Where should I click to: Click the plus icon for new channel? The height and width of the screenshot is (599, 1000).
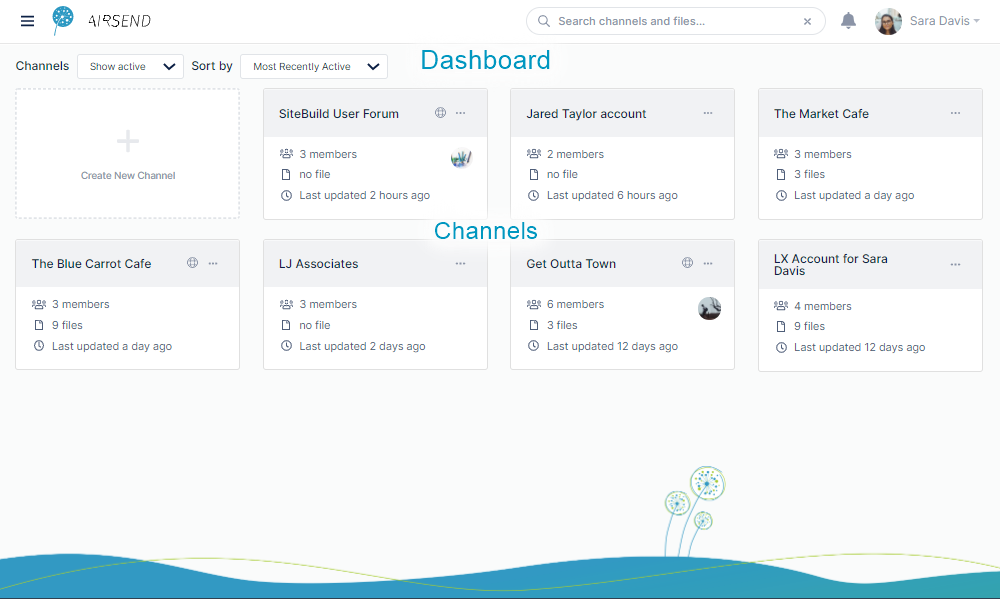(x=128, y=141)
